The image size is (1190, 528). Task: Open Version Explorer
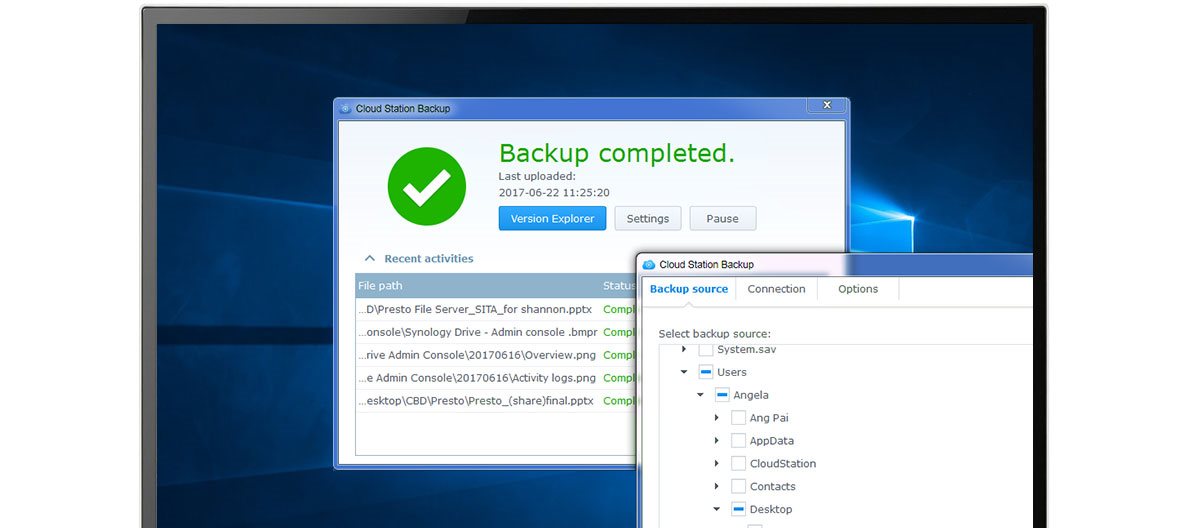click(x=552, y=218)
